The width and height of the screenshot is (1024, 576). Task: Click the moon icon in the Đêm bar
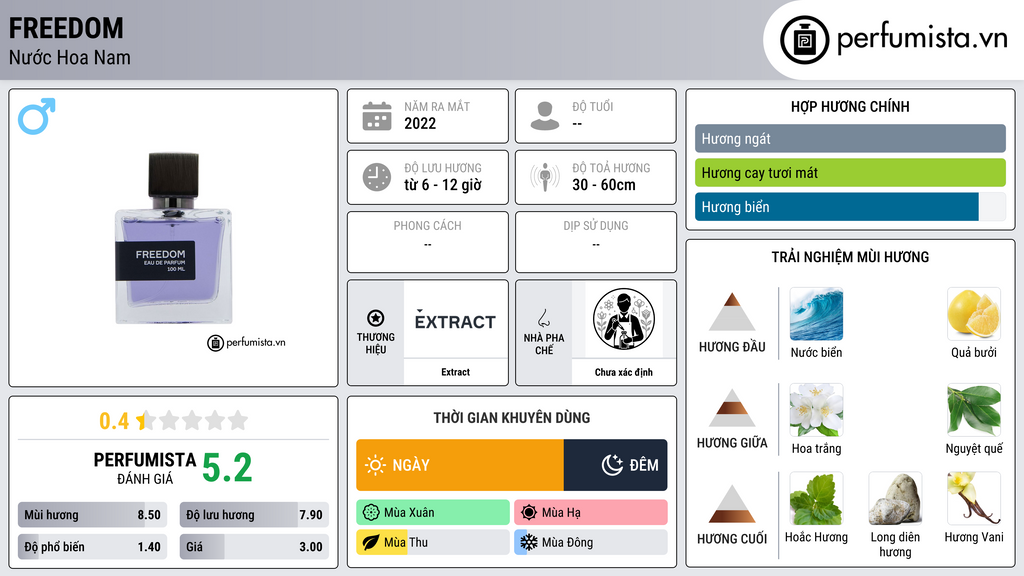612,465
